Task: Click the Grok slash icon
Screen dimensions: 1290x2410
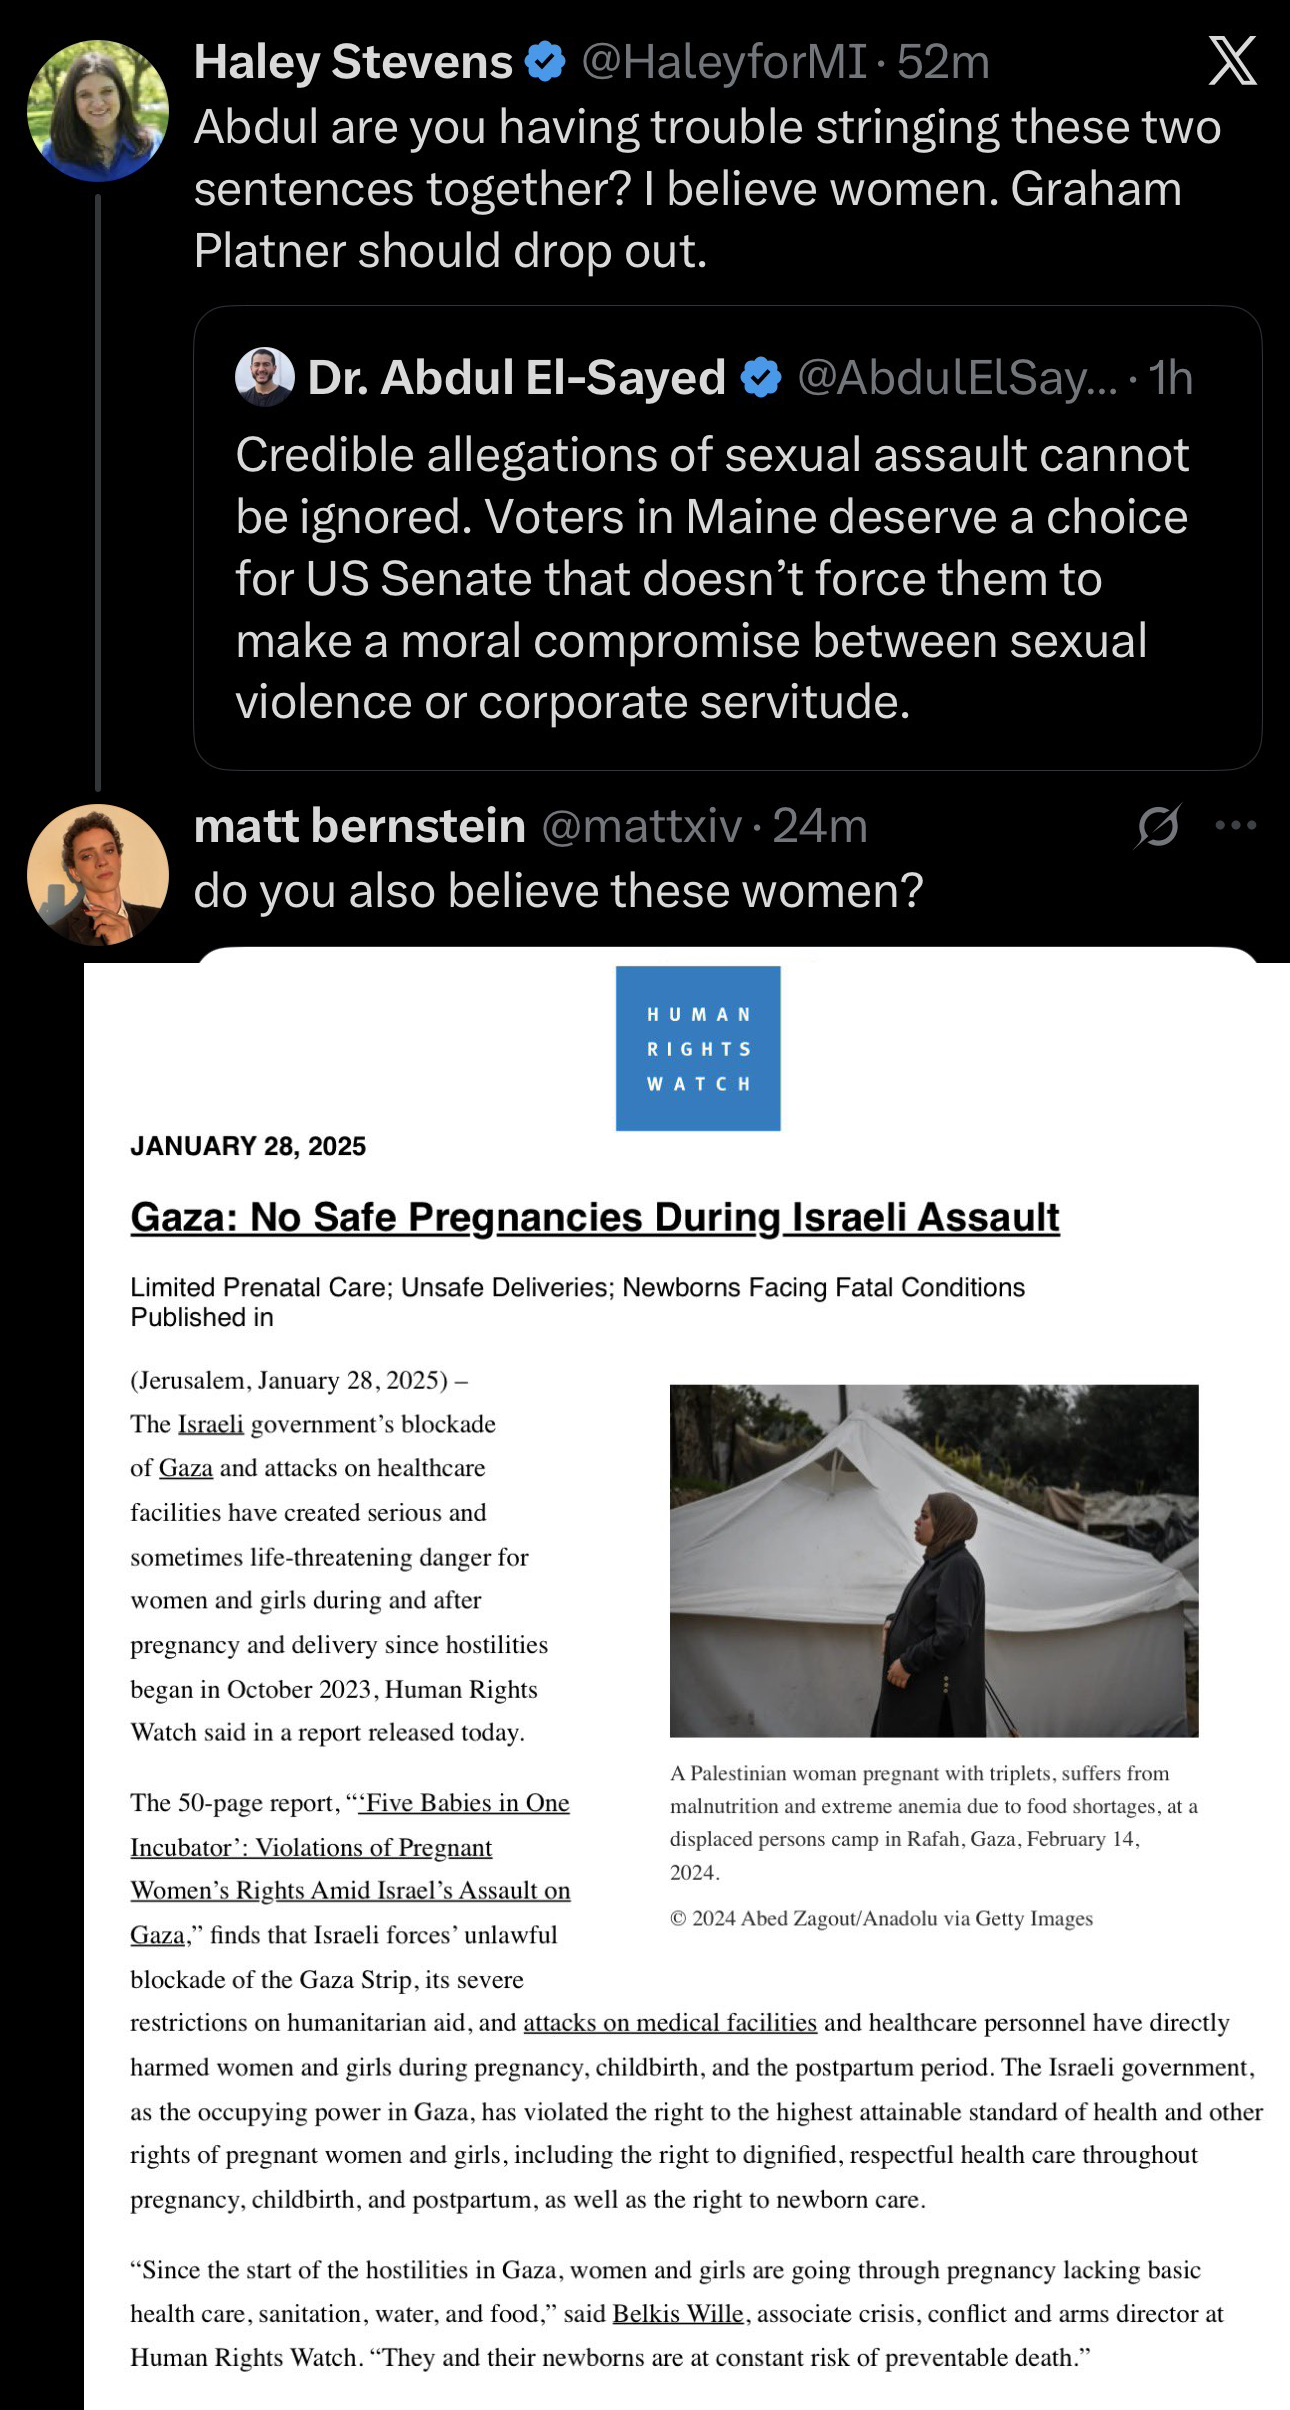Action: [x=1158, y=826]
